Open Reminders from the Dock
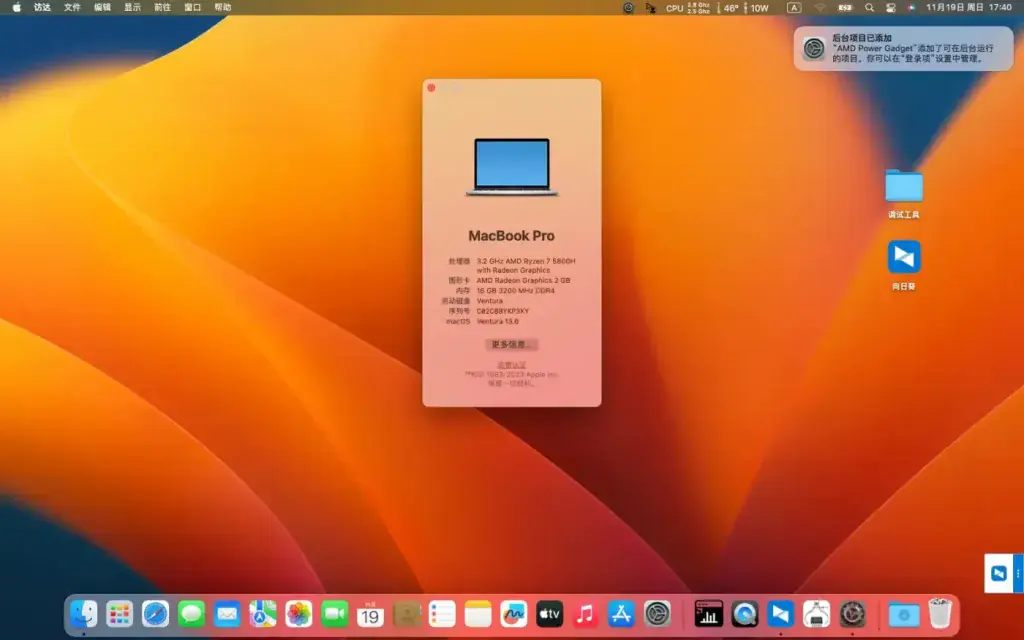1024x640 pixels. point(442,614)
